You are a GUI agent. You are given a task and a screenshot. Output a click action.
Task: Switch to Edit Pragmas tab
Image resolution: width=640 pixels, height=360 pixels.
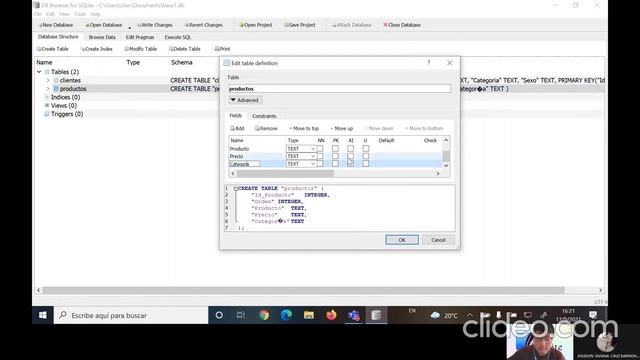[140, 37]
